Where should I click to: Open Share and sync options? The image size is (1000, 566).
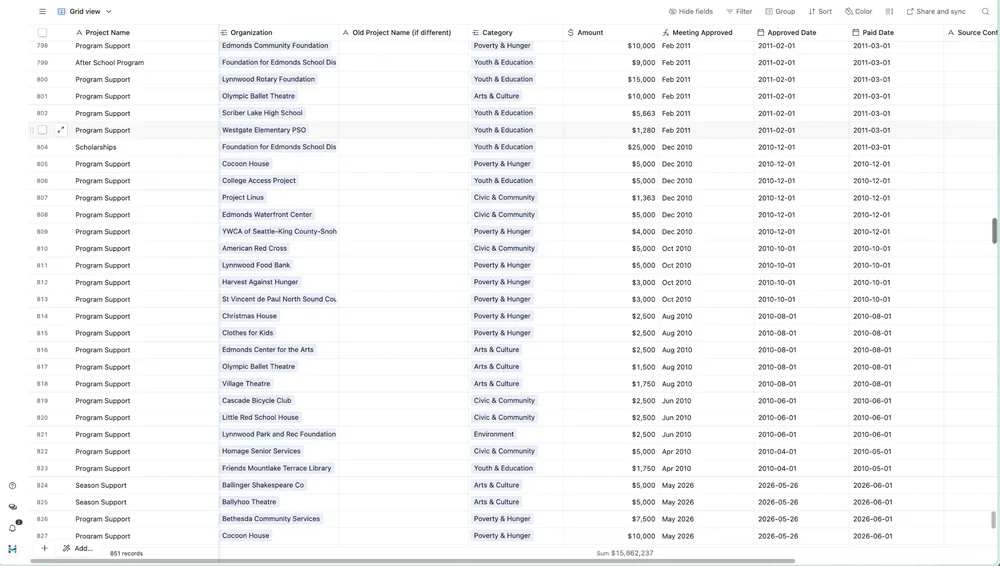(936, 11)
